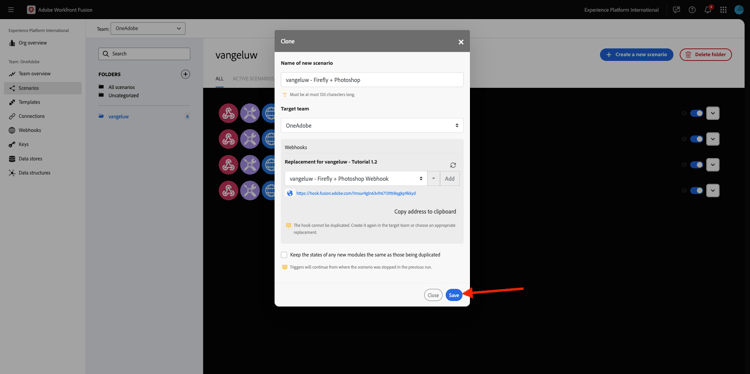Click the Close button in Clone dialog
Screen dimensions: 750x374
click(433, 295)
